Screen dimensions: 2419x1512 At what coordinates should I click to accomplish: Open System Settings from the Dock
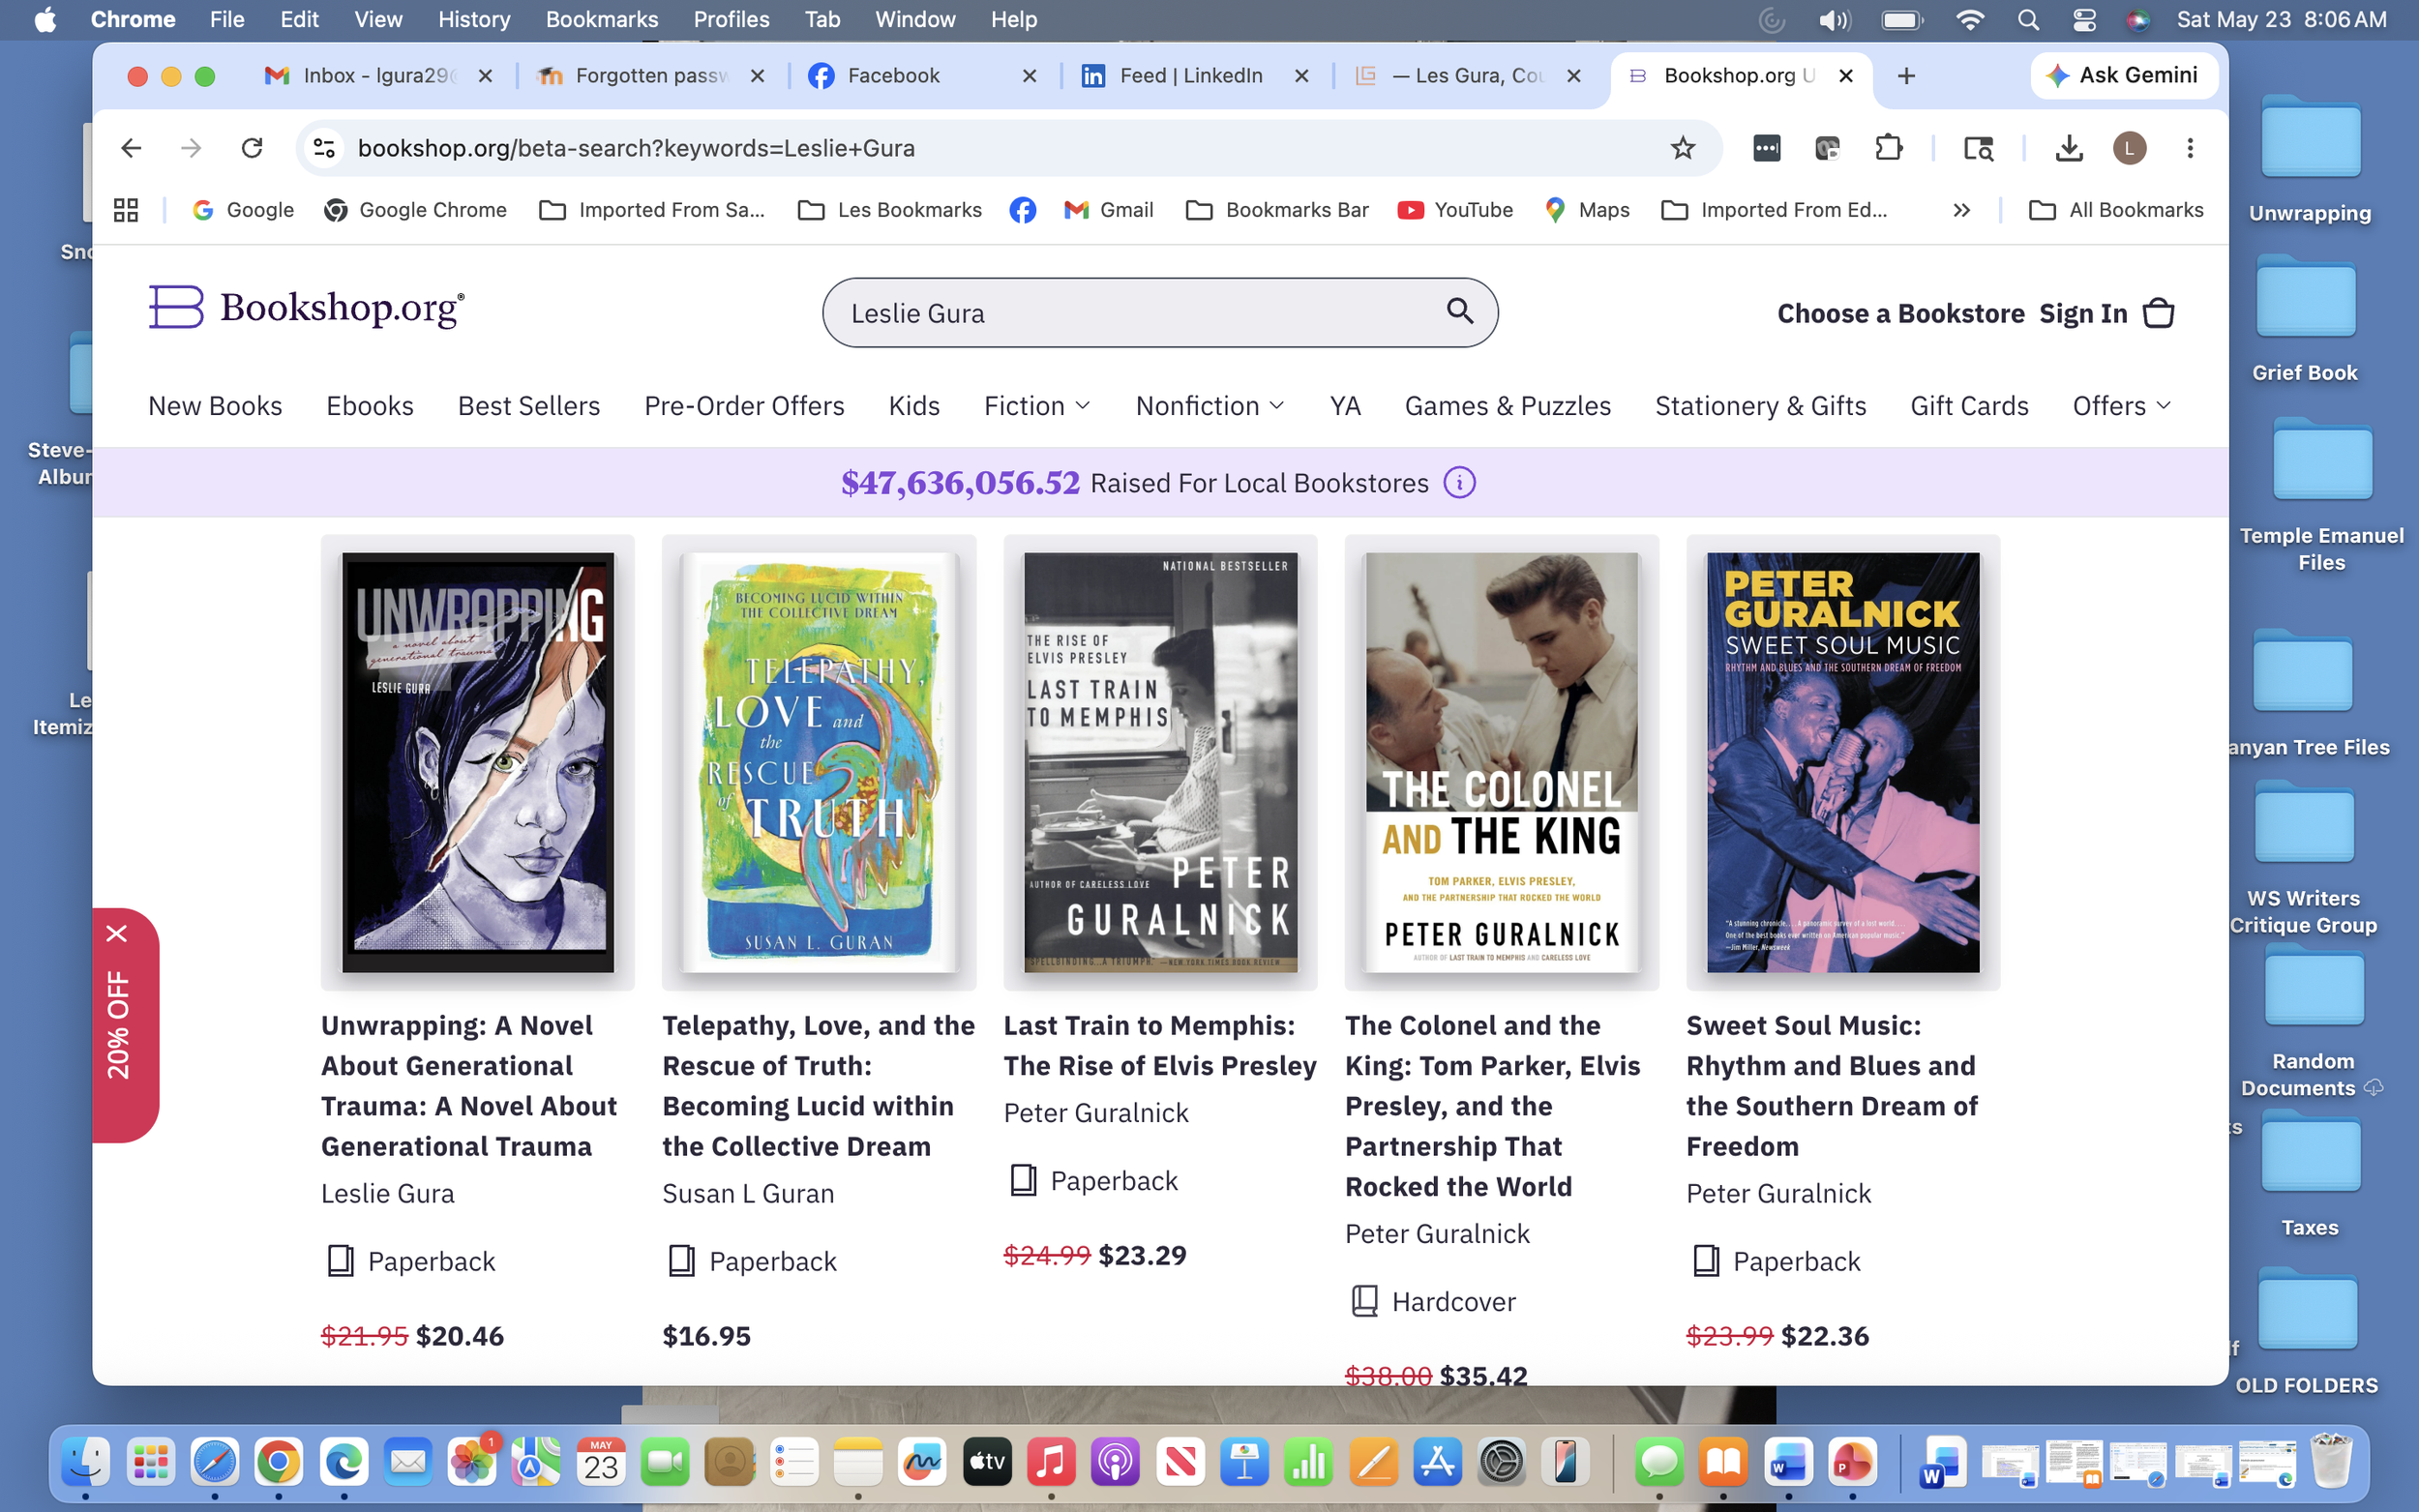click(x=1501, y=1463)
